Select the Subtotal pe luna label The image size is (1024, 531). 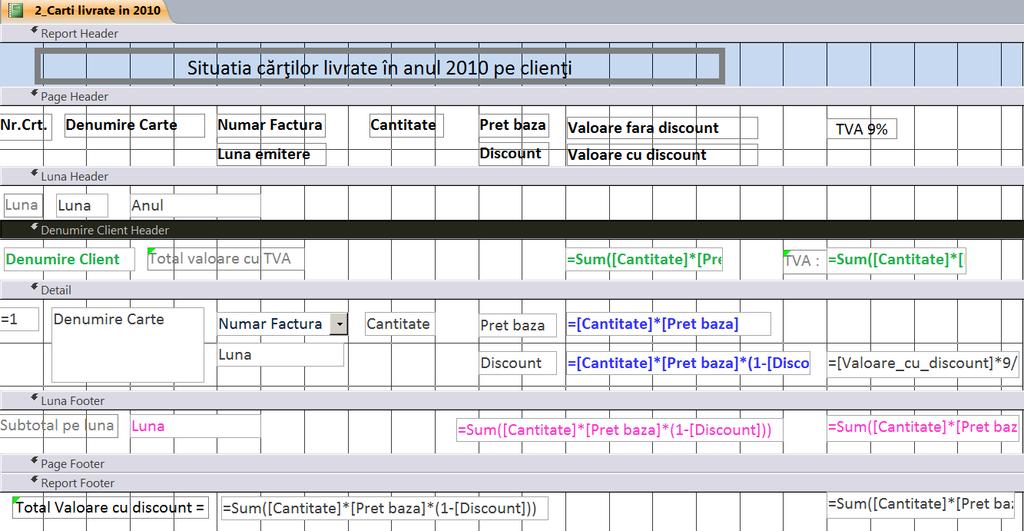[x=59, y=425]
